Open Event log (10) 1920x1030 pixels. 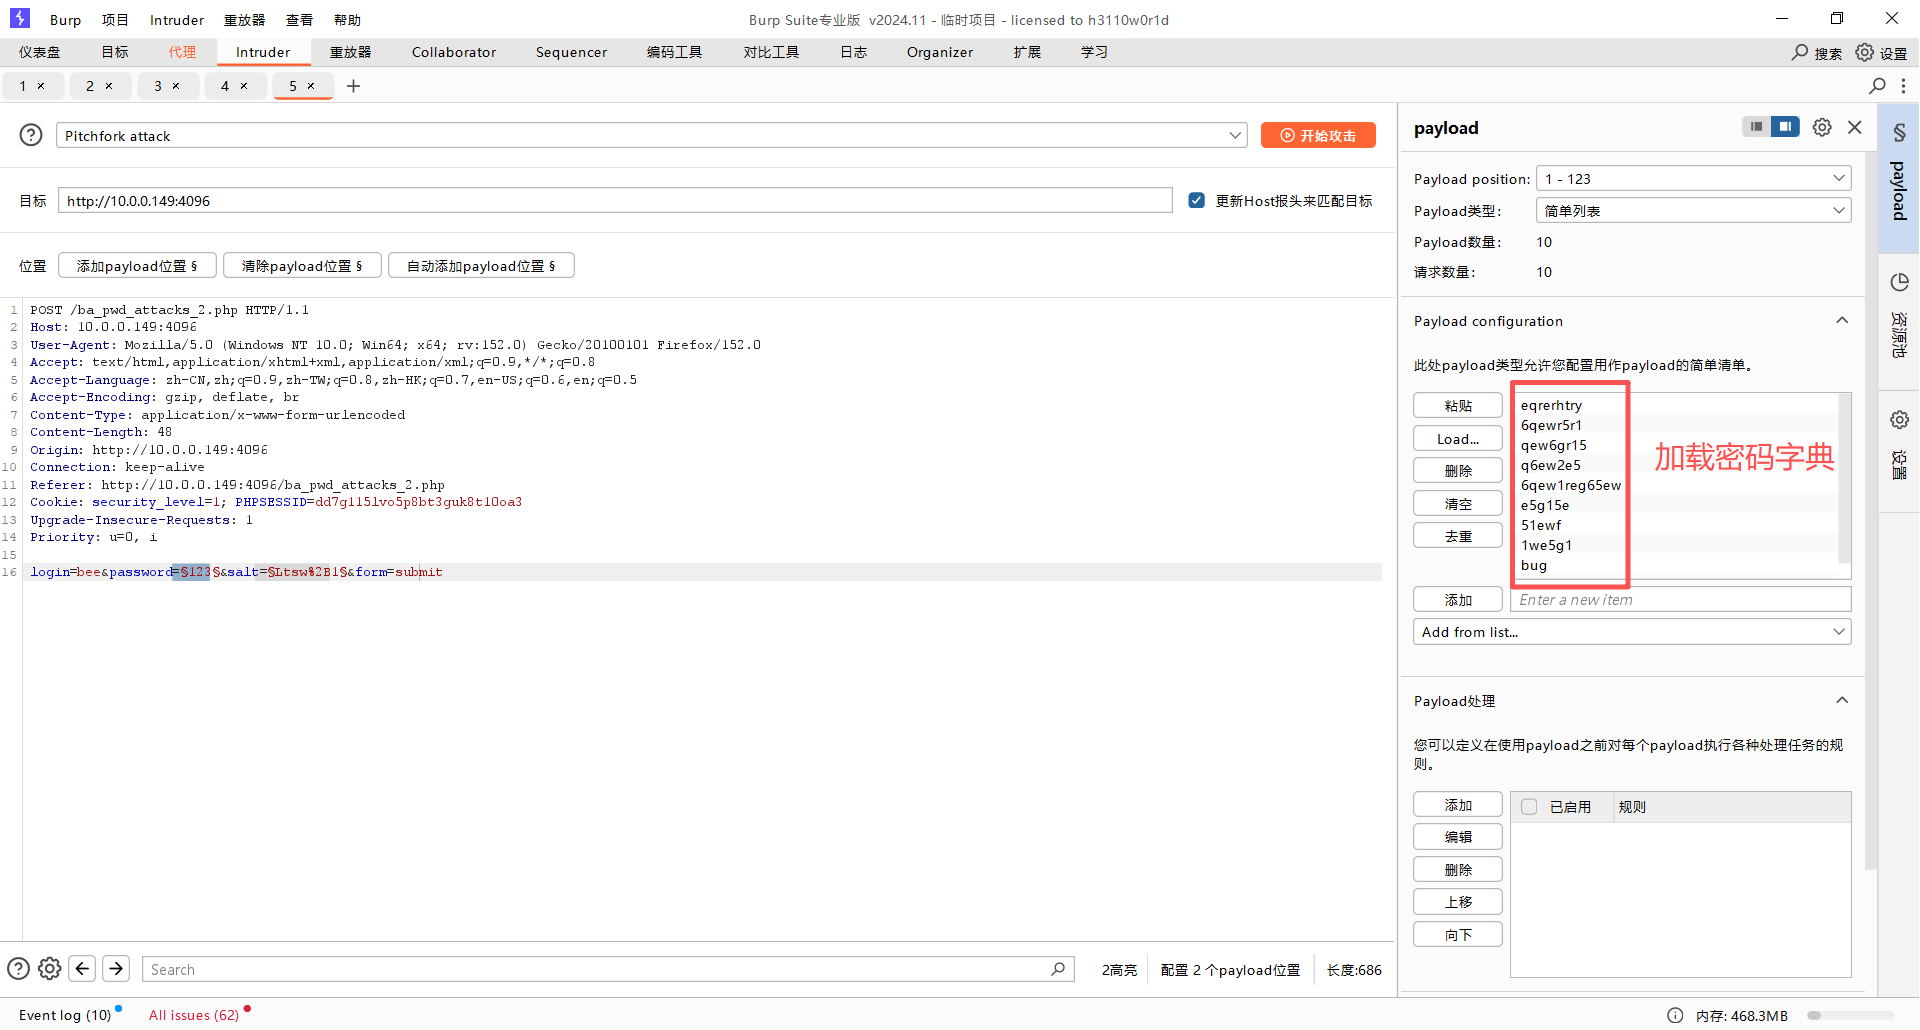pos(65,1015)
